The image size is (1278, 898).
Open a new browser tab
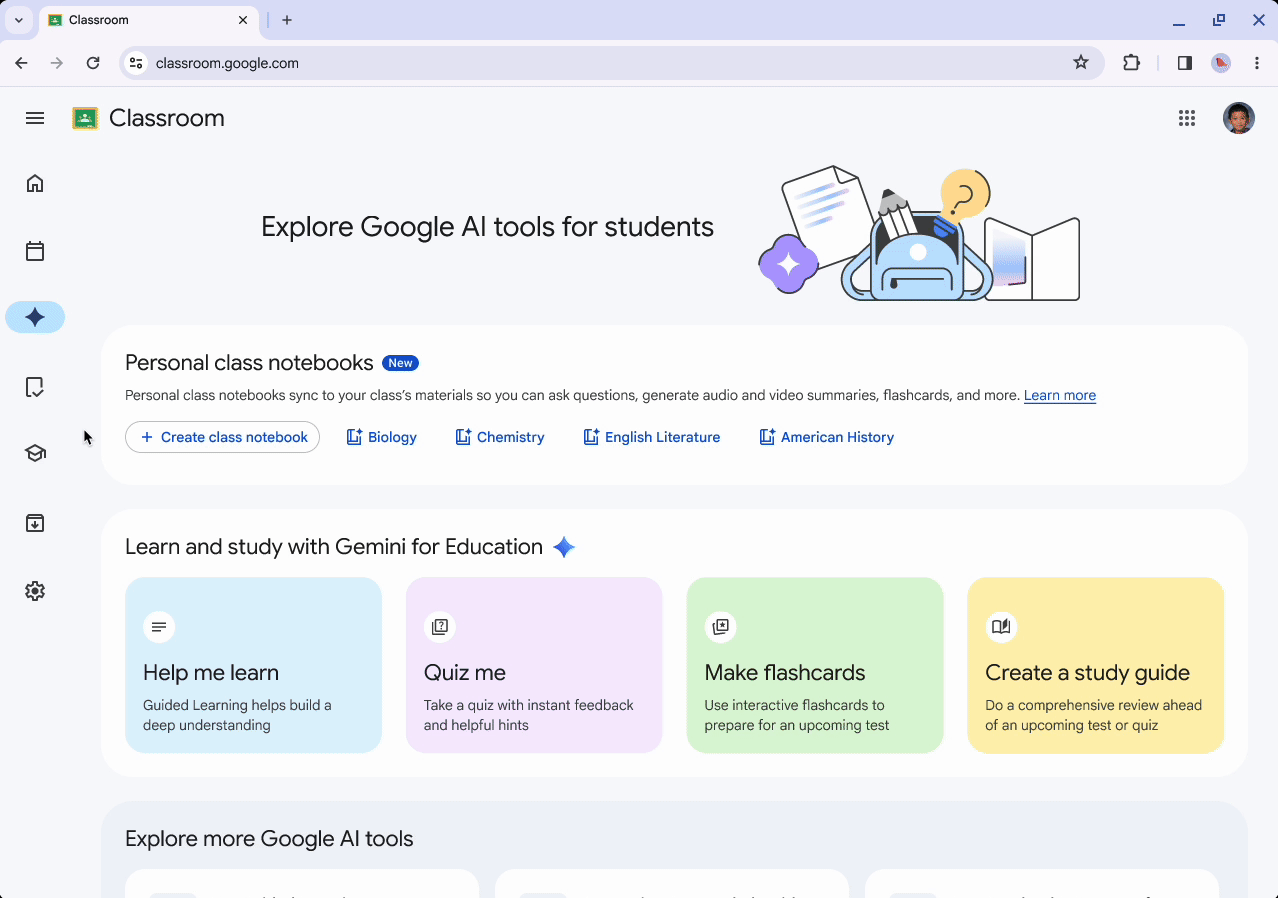(287, 20)
